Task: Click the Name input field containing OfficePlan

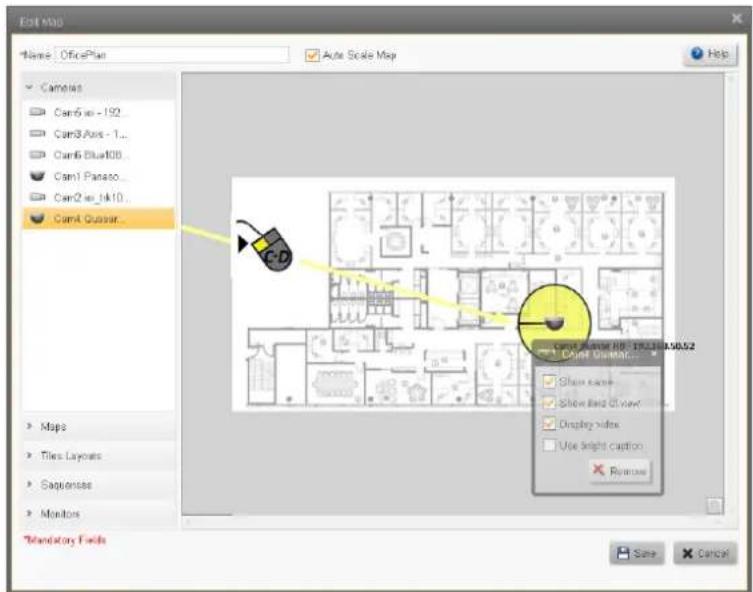Action: [172, 55]
